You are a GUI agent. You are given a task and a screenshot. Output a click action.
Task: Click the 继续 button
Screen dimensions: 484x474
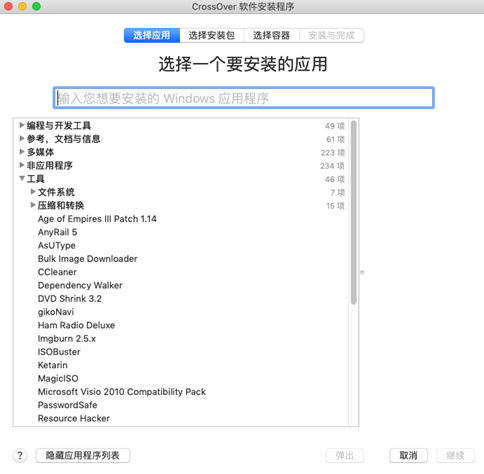click(x=455, y=455)
